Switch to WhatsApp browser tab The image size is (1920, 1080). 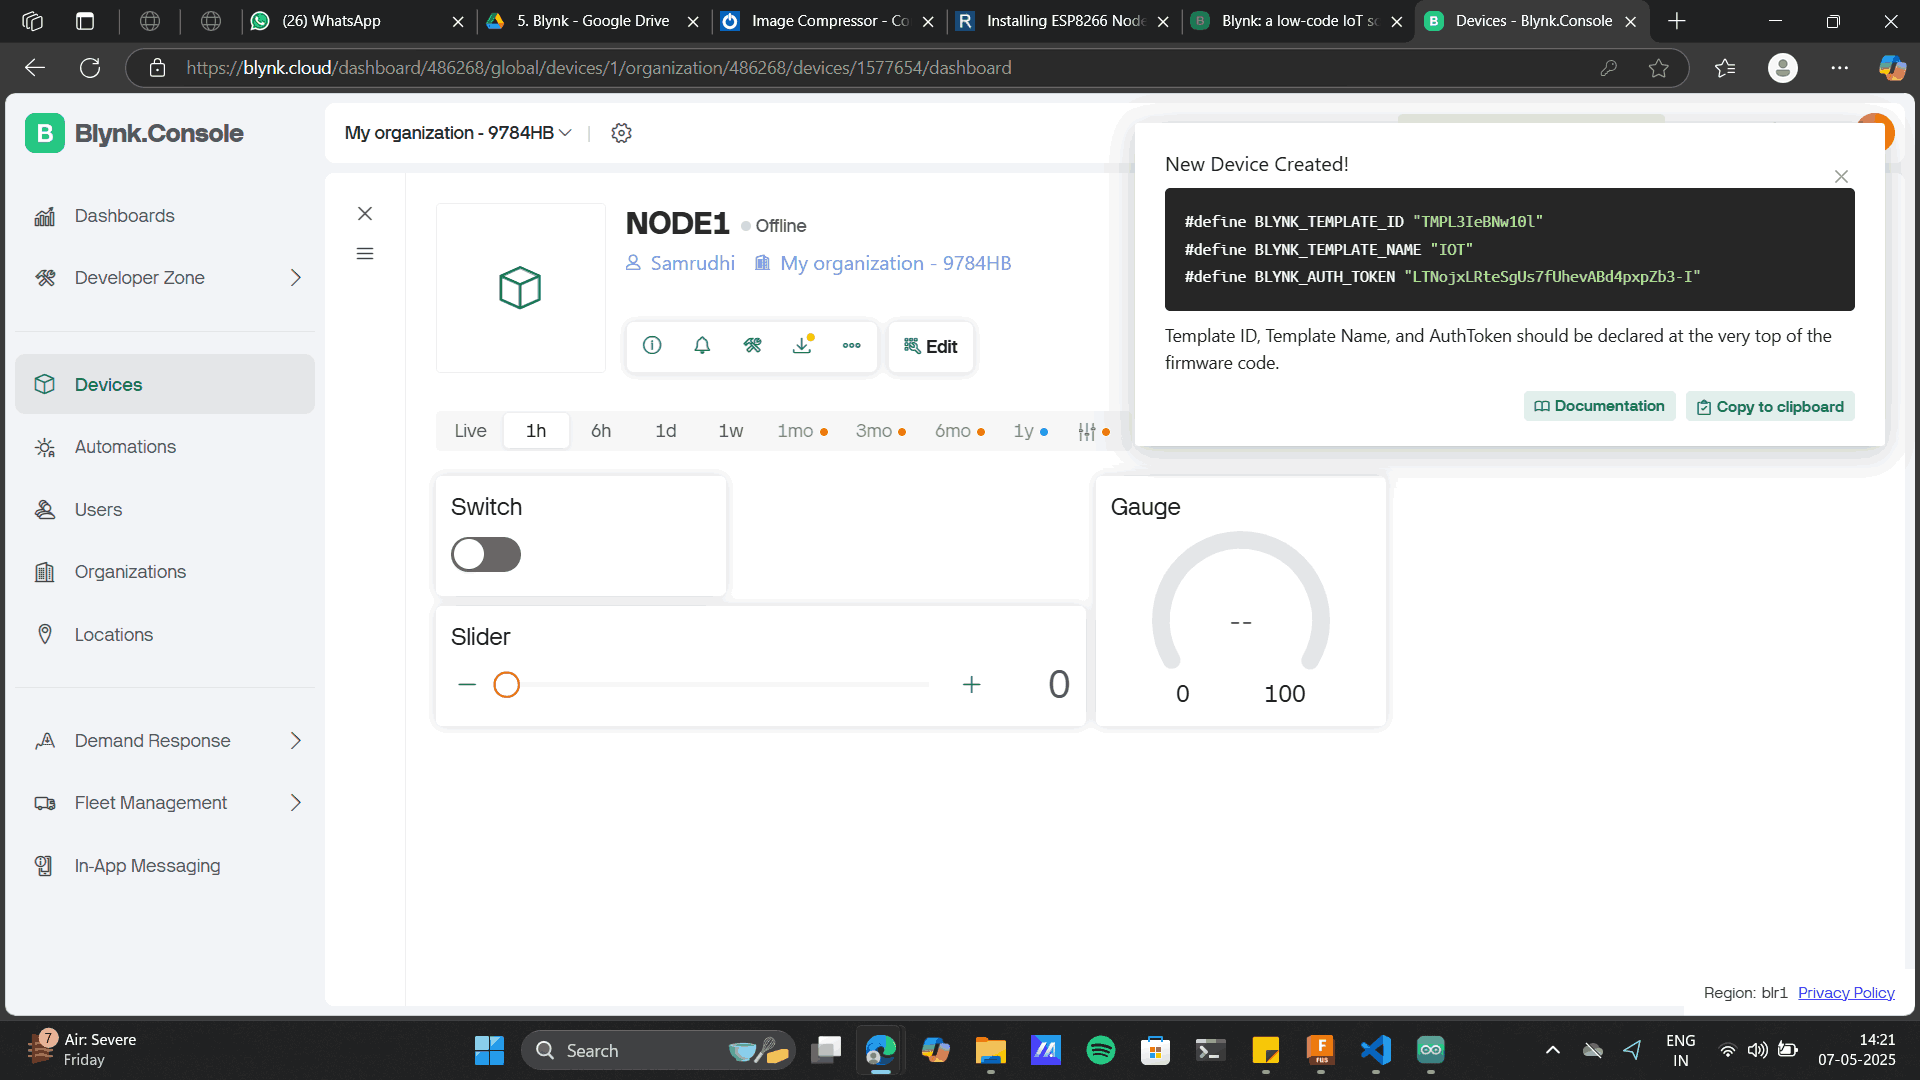[358, 21]
